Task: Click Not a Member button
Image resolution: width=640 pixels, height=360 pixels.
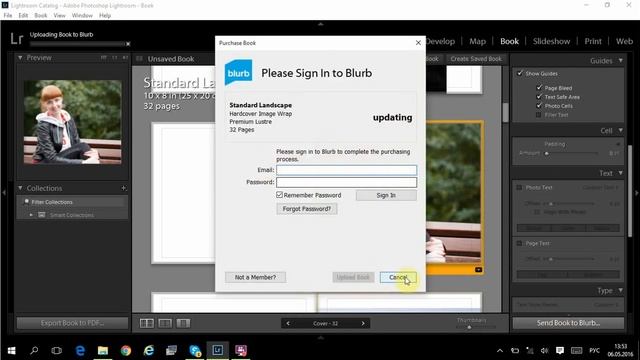Action: point(255,277)
